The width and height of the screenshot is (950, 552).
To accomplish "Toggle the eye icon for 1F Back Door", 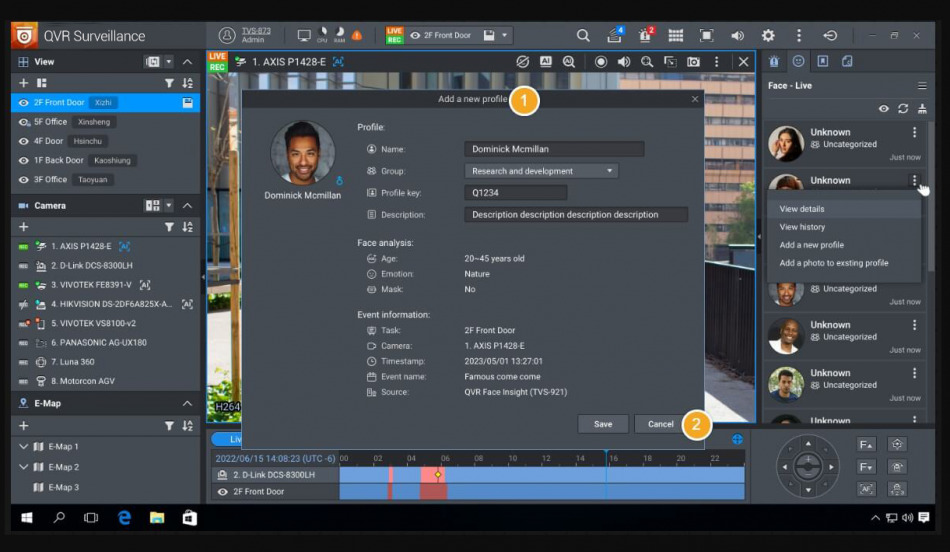I will 25,160.
